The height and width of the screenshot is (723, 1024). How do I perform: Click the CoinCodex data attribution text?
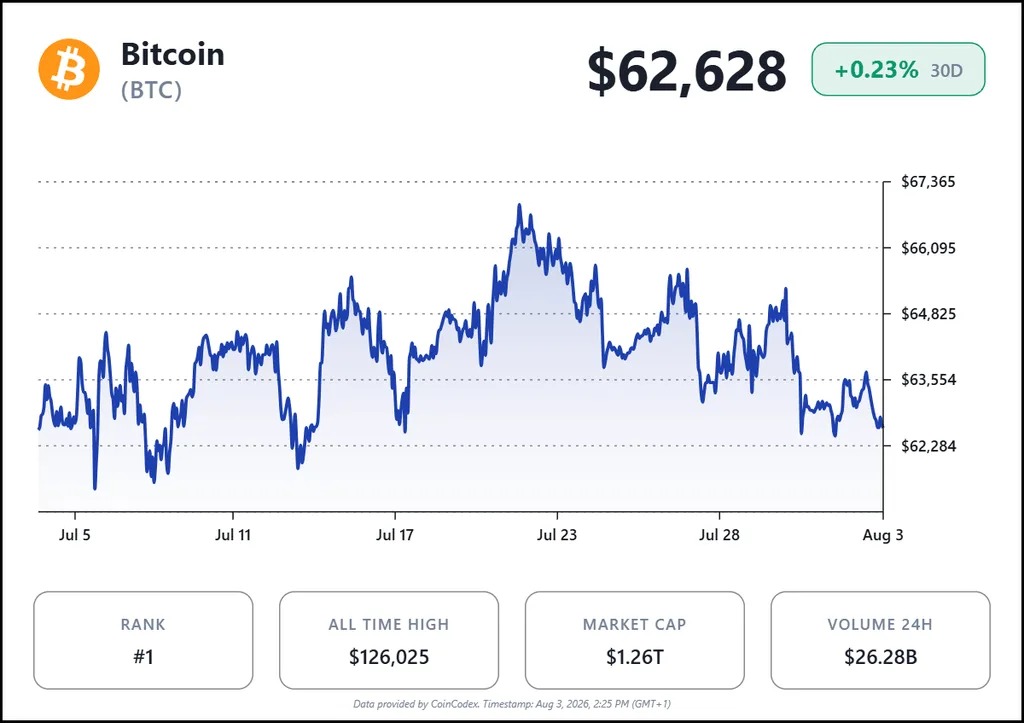point(512,704)
